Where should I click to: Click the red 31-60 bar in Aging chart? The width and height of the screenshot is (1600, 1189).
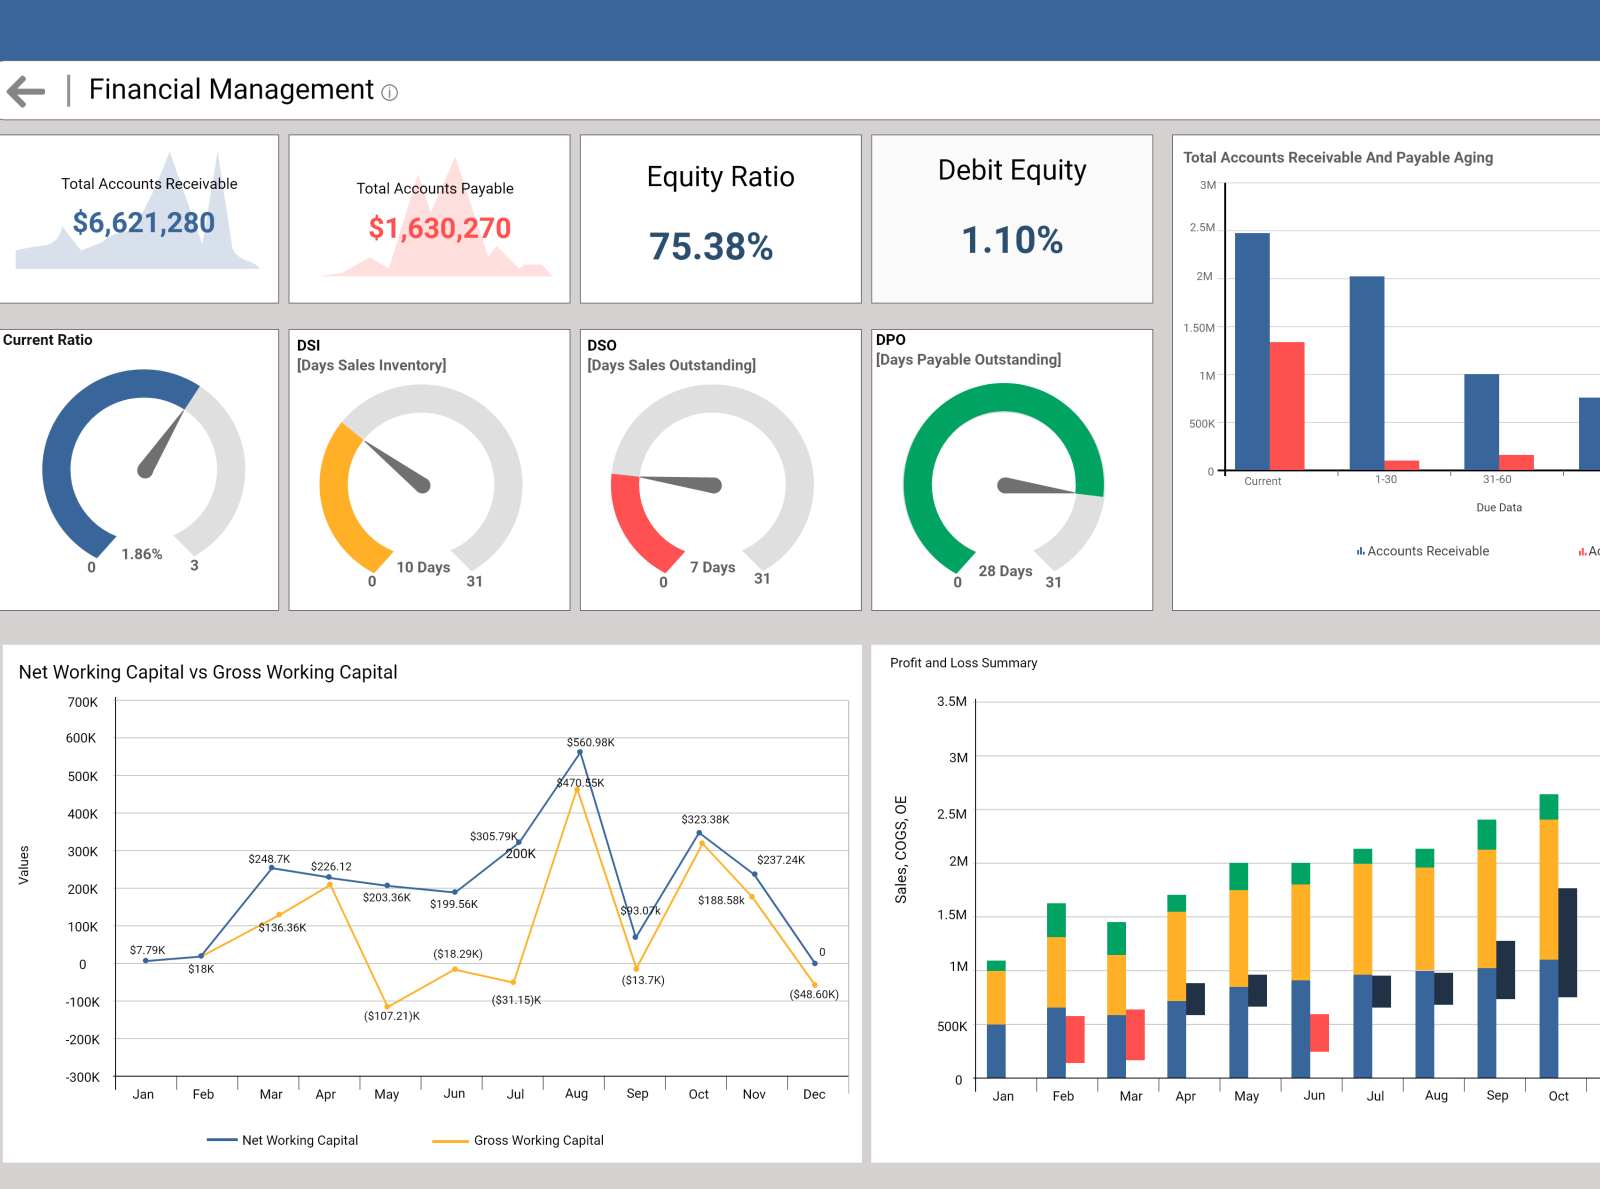tap(1516, 462)
